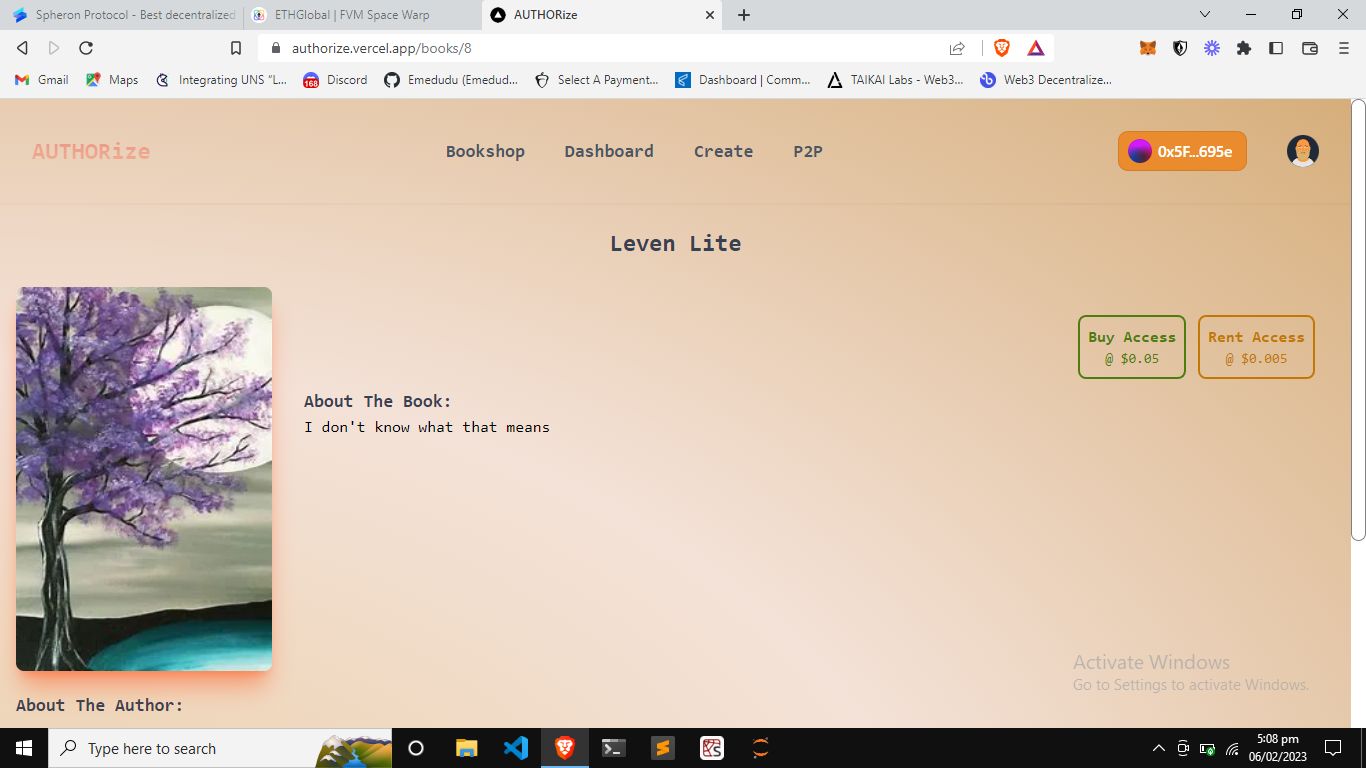
Task: Launch Visual Studio Code from taskbar
Action: pyautogui.click(x=516, y=748)
